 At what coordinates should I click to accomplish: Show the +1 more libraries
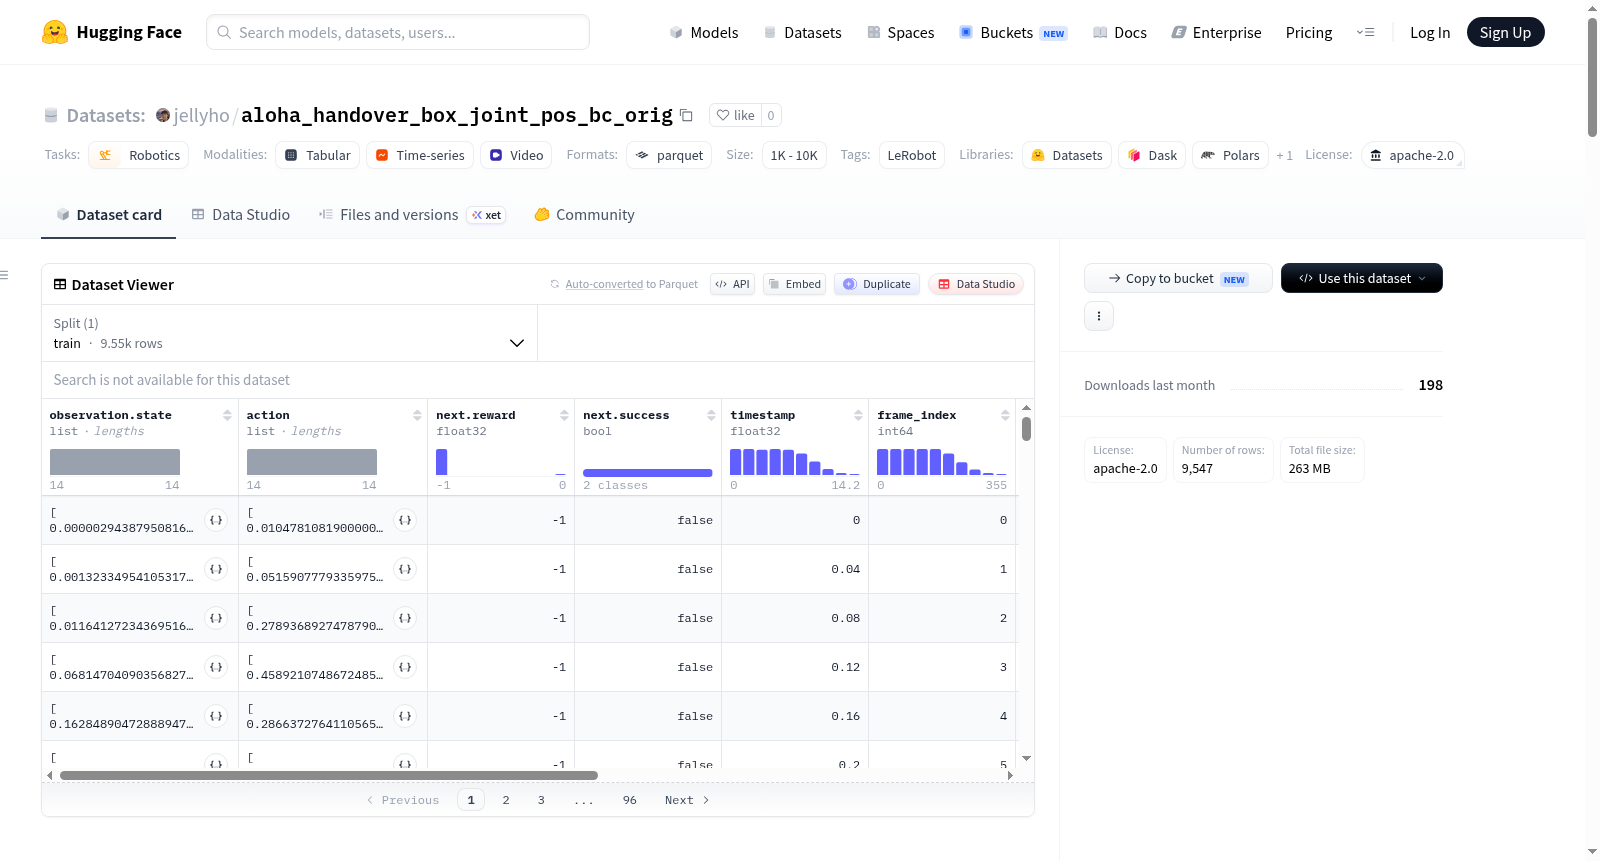tap(1284, 155)
